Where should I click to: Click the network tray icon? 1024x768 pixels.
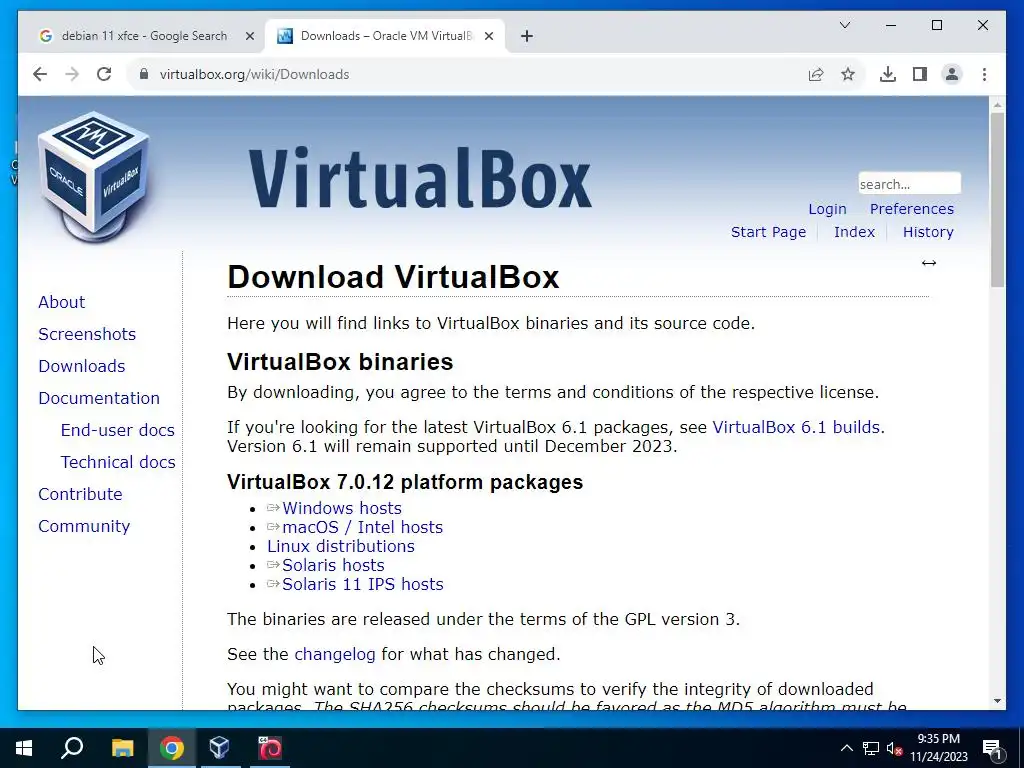pyautogui.click(x=871, y=748)
